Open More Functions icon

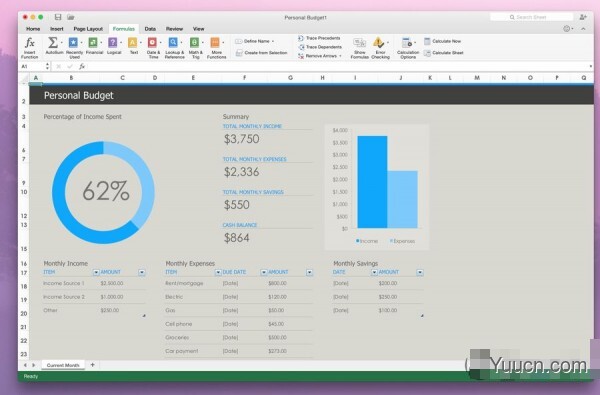(x=215, y=42)
